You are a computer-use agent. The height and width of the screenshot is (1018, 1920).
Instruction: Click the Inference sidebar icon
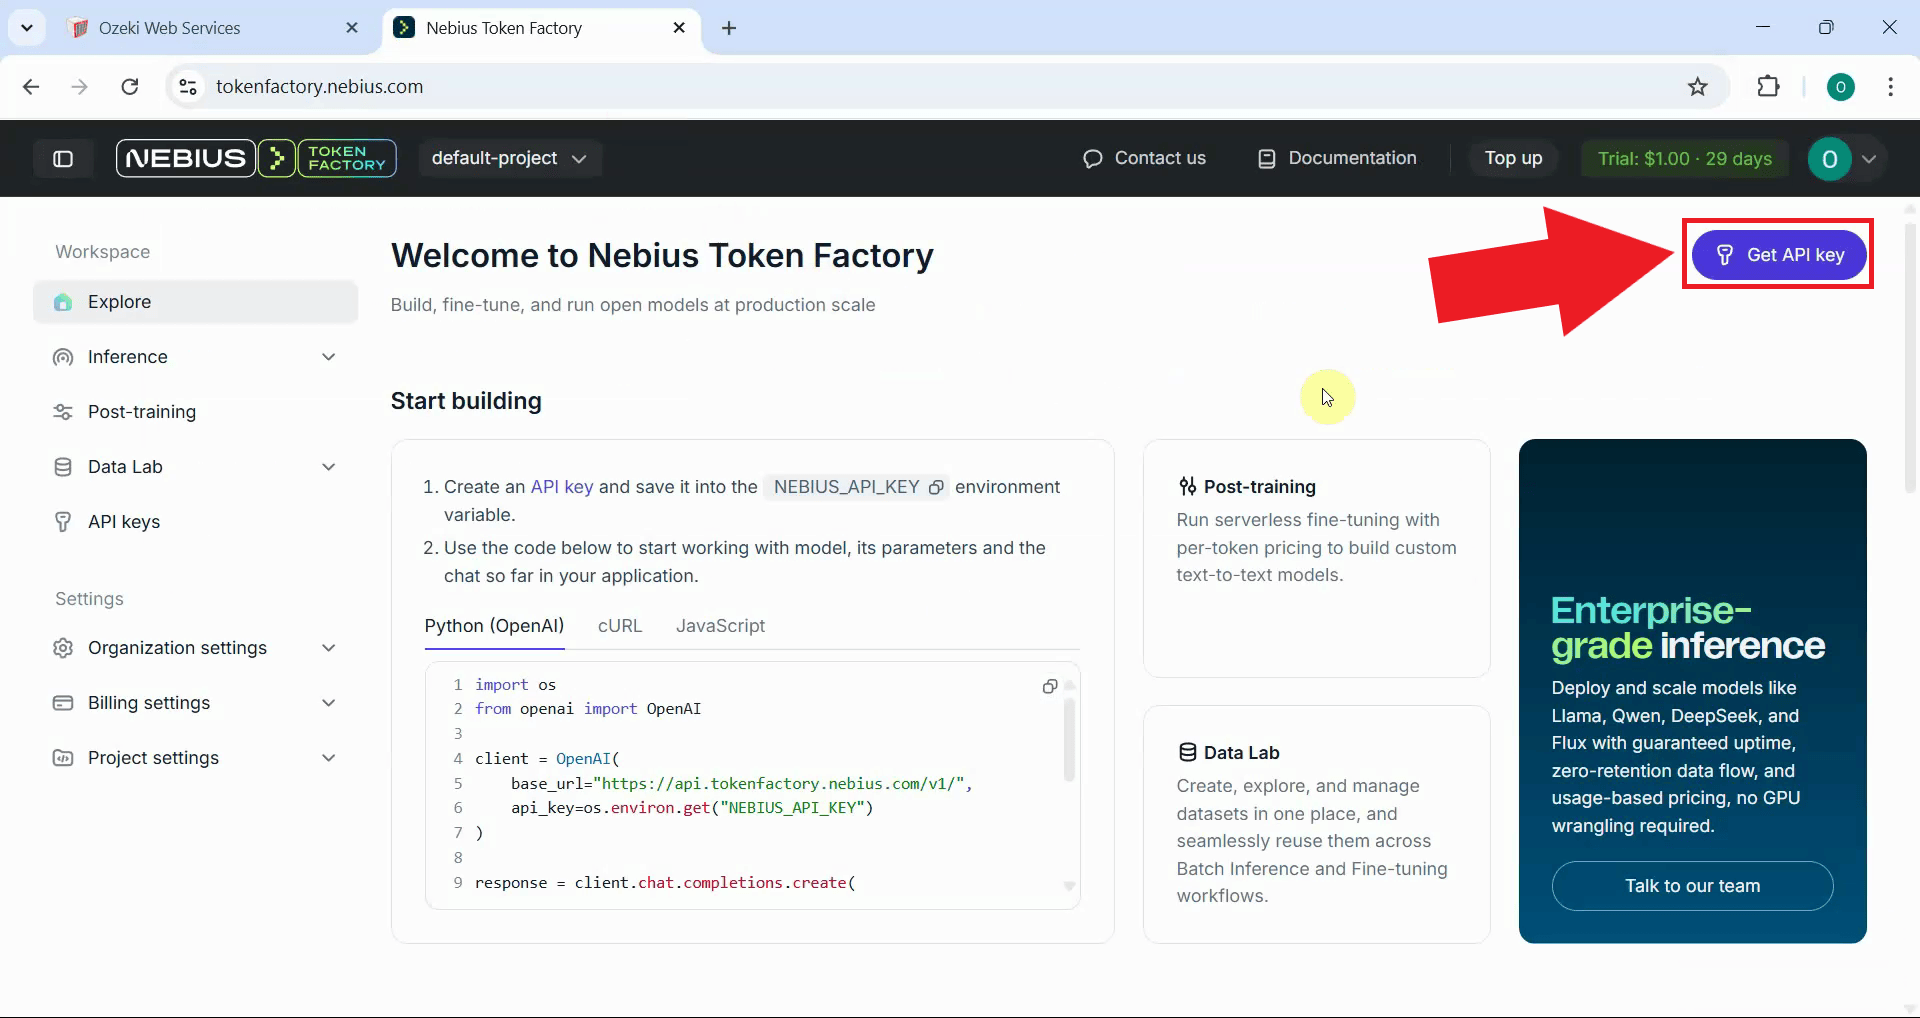click(62, 357)
